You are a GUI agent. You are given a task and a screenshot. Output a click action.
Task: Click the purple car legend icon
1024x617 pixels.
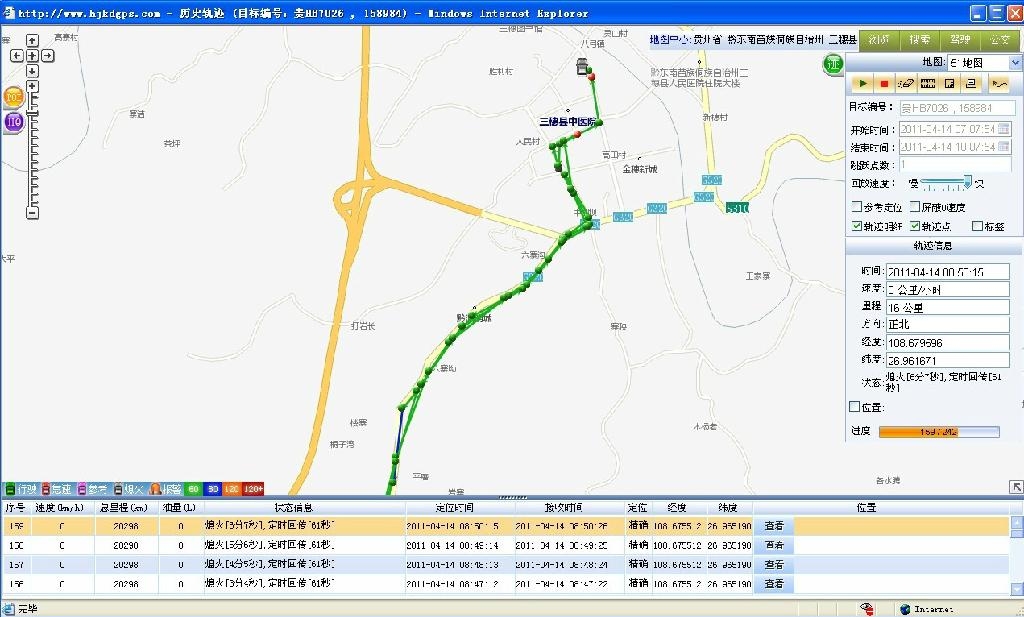[x=82, y=489]
